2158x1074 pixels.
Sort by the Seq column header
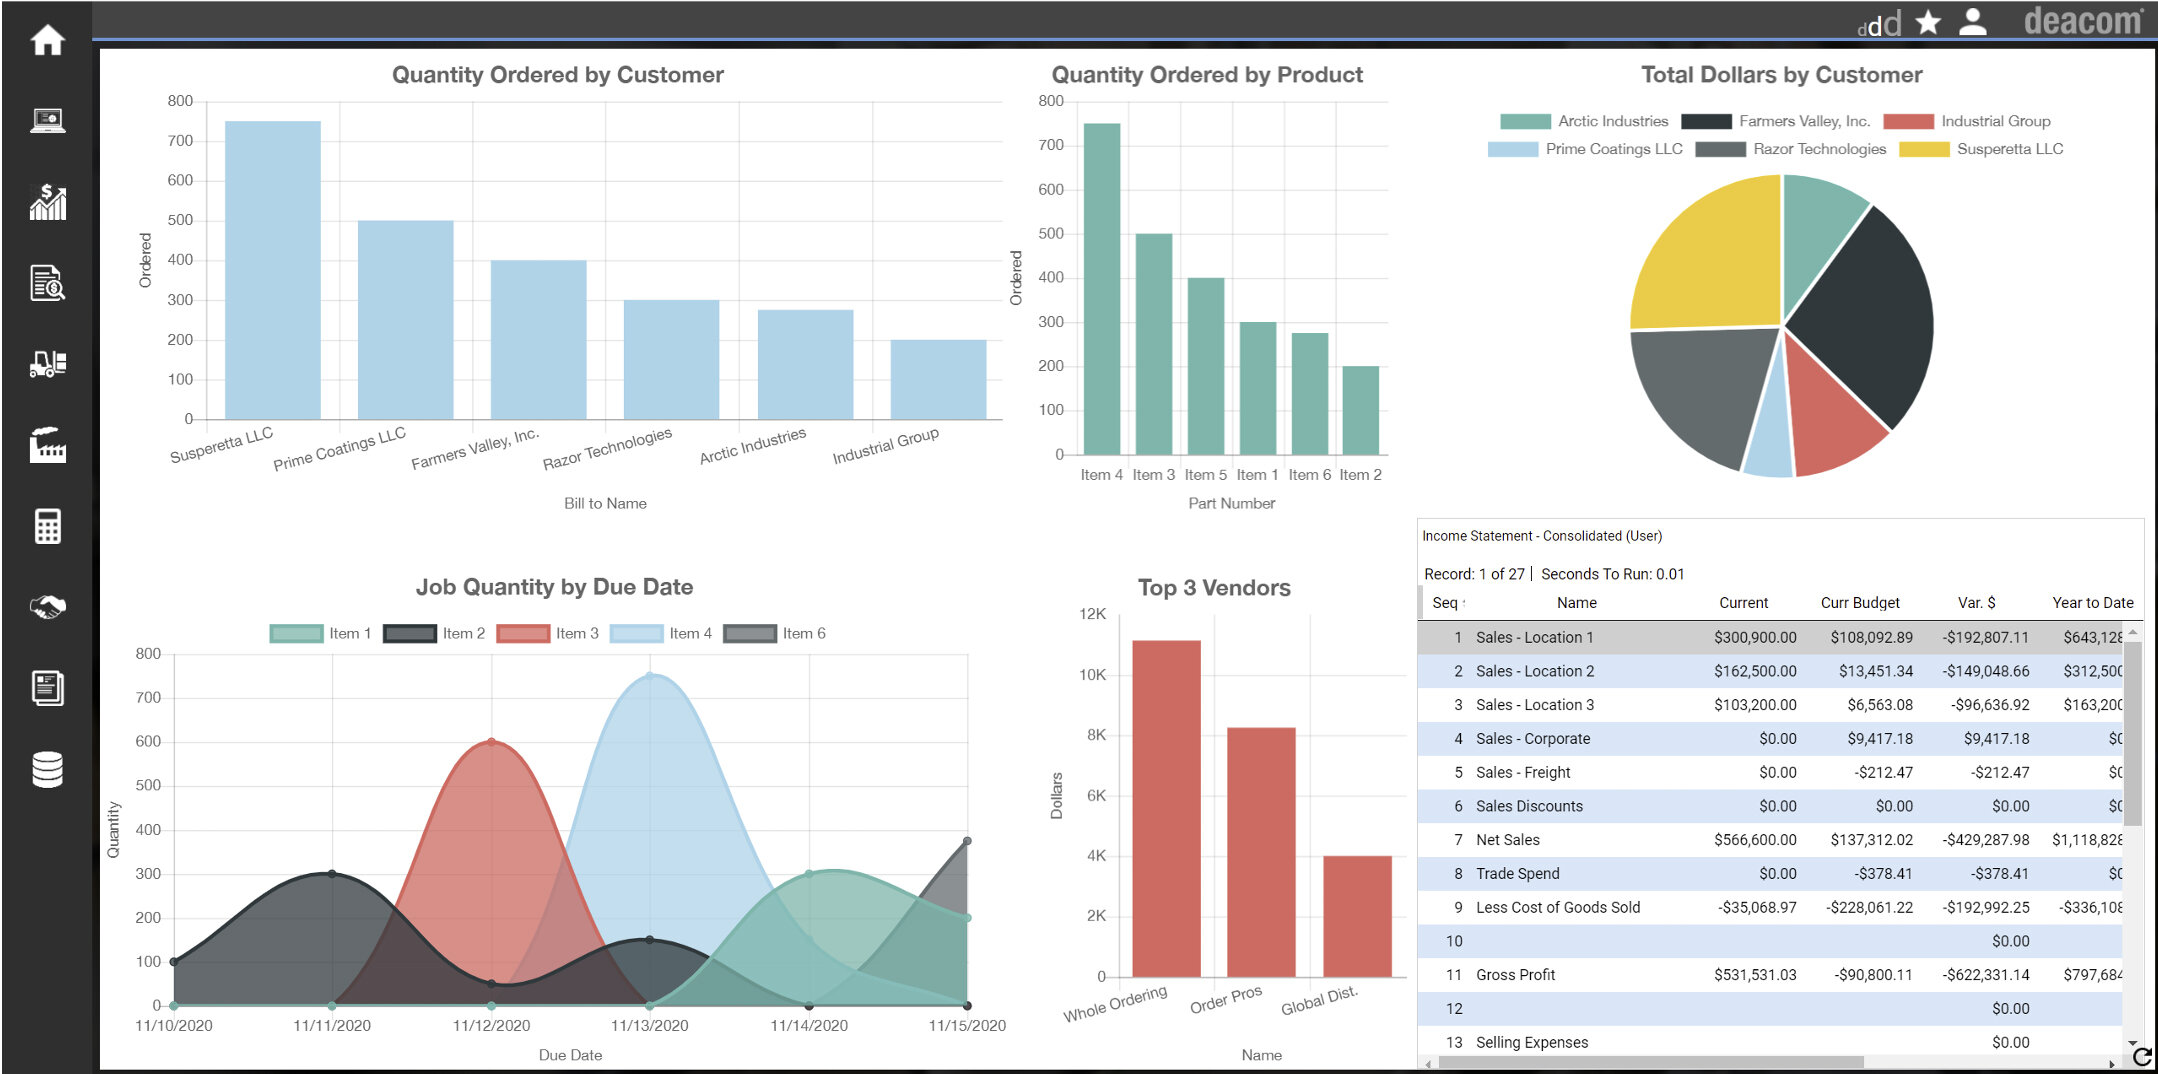pos(1445,602)
